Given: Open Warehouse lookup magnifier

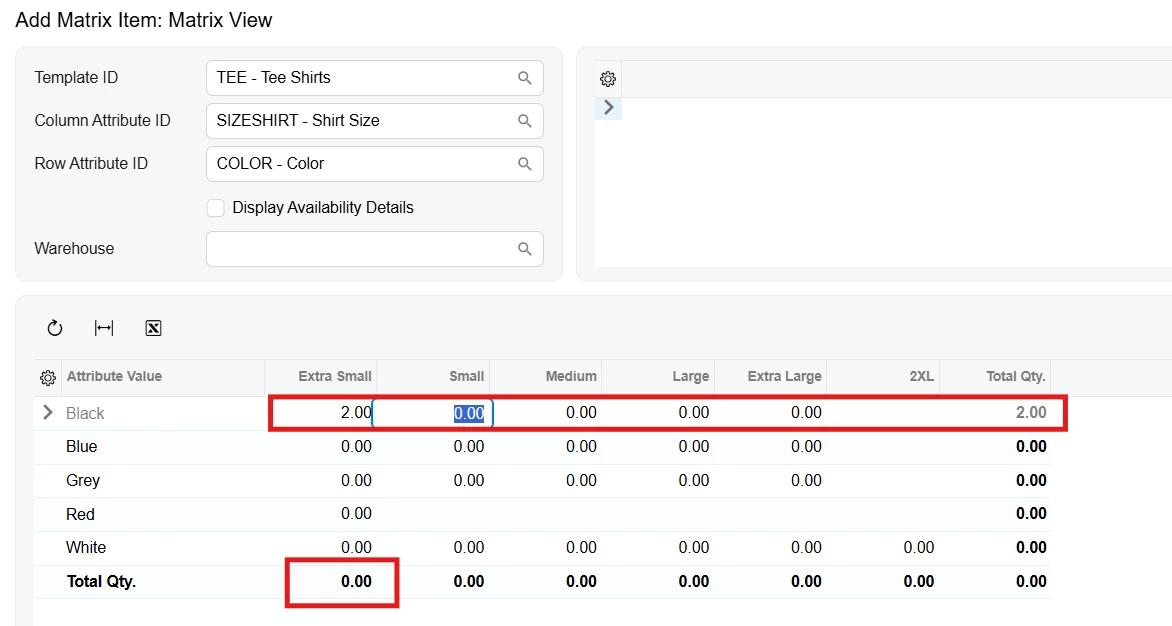Looking at the screenshot, I should coord(525,249).
